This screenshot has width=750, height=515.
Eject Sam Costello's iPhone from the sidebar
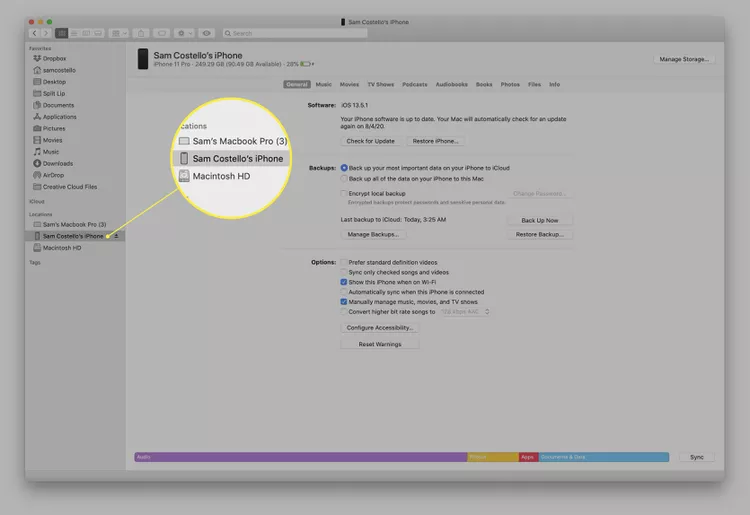(116, 236)
